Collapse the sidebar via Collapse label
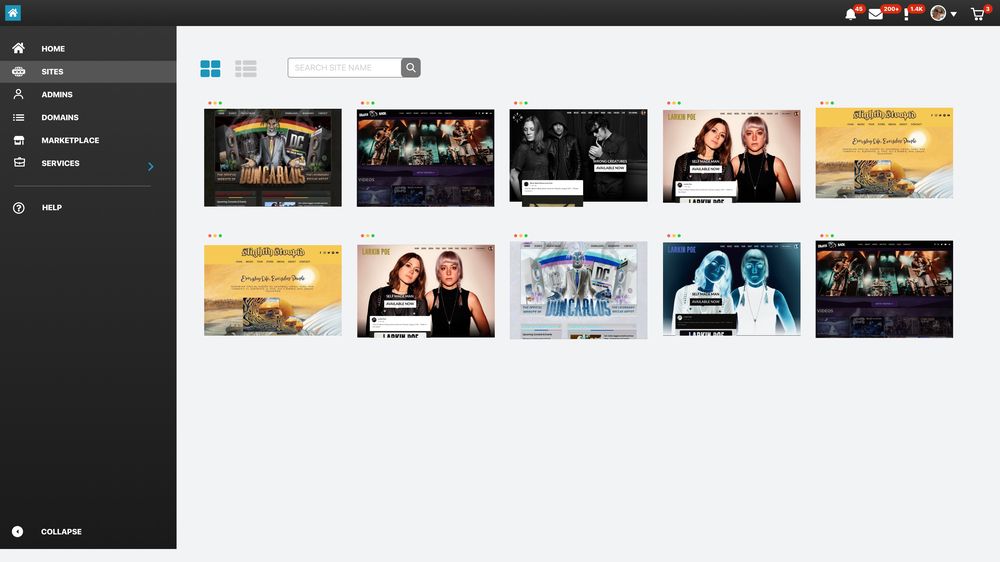The width and height of the screenshot is (1000, 562). (x=61, y=531)
